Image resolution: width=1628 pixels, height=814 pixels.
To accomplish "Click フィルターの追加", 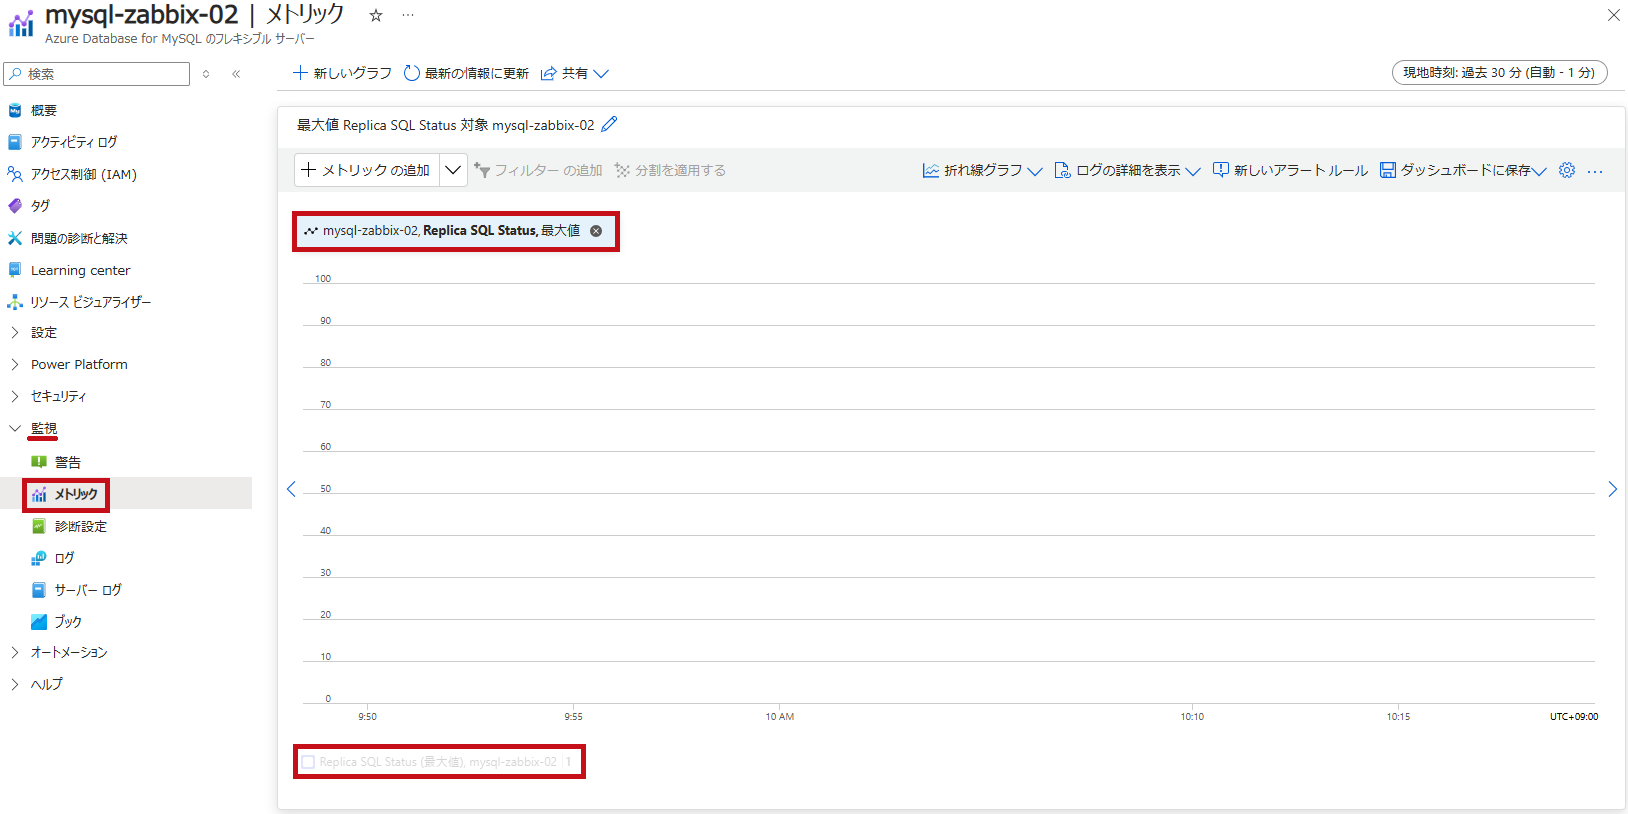I will pos(538,170).
